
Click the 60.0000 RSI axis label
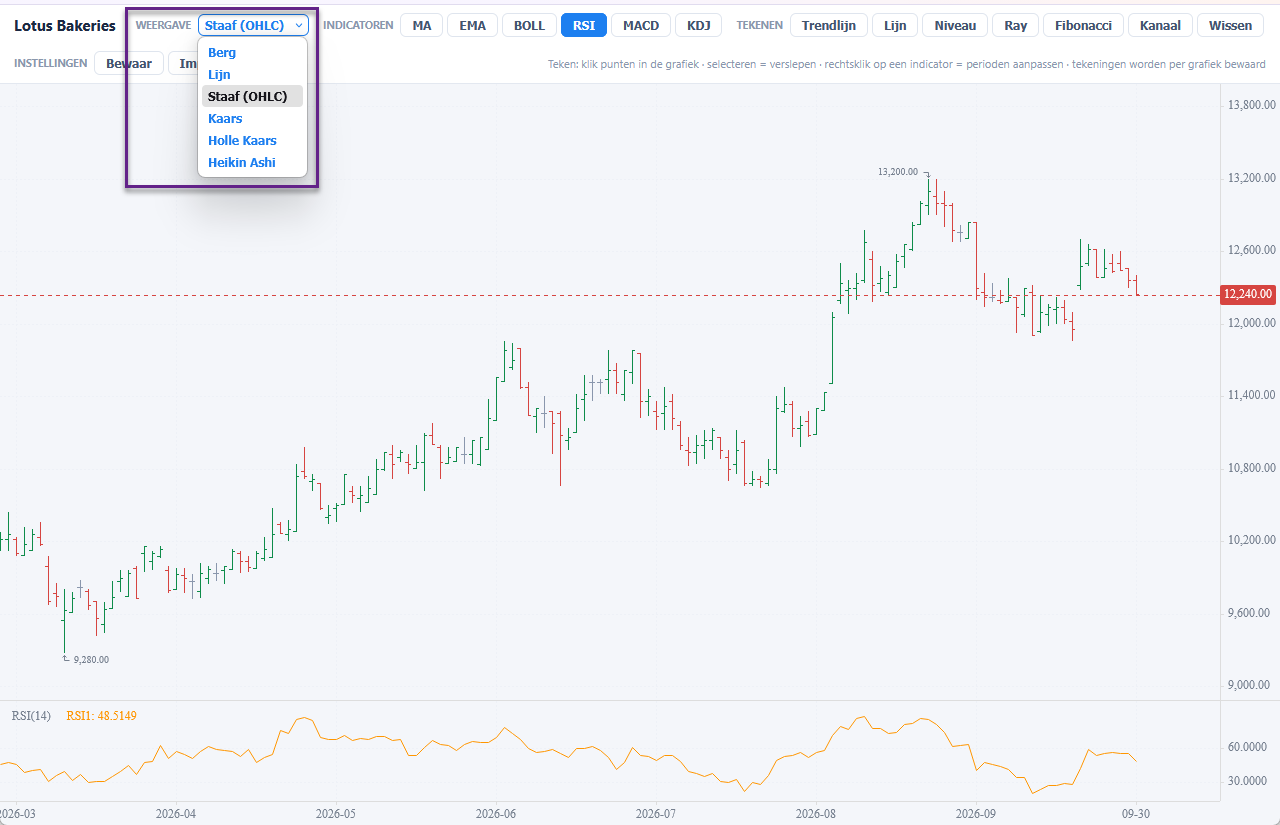click(x=1249, y=747)
